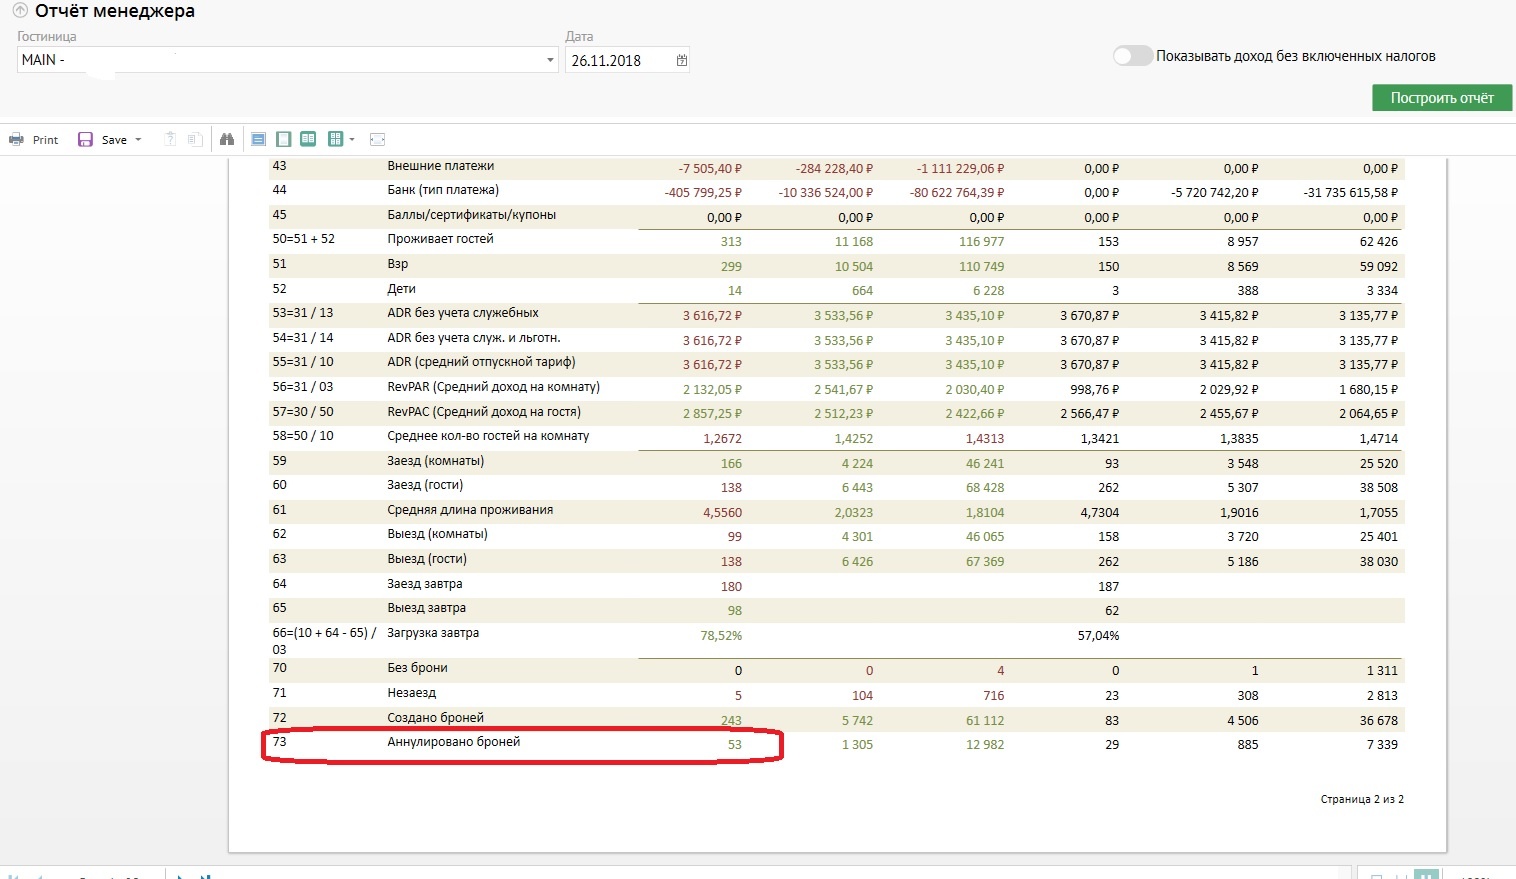This screenshot has height=879, width=1516.
Task: Click the RevPAR (Средний доход на комнату) row
Action: (x=493, y=387)
